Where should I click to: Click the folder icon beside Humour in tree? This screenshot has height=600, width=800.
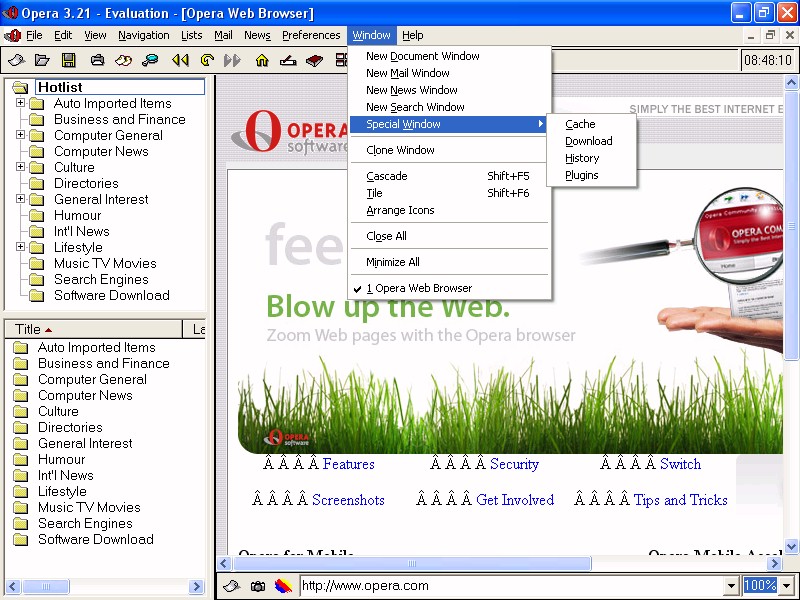36,215
